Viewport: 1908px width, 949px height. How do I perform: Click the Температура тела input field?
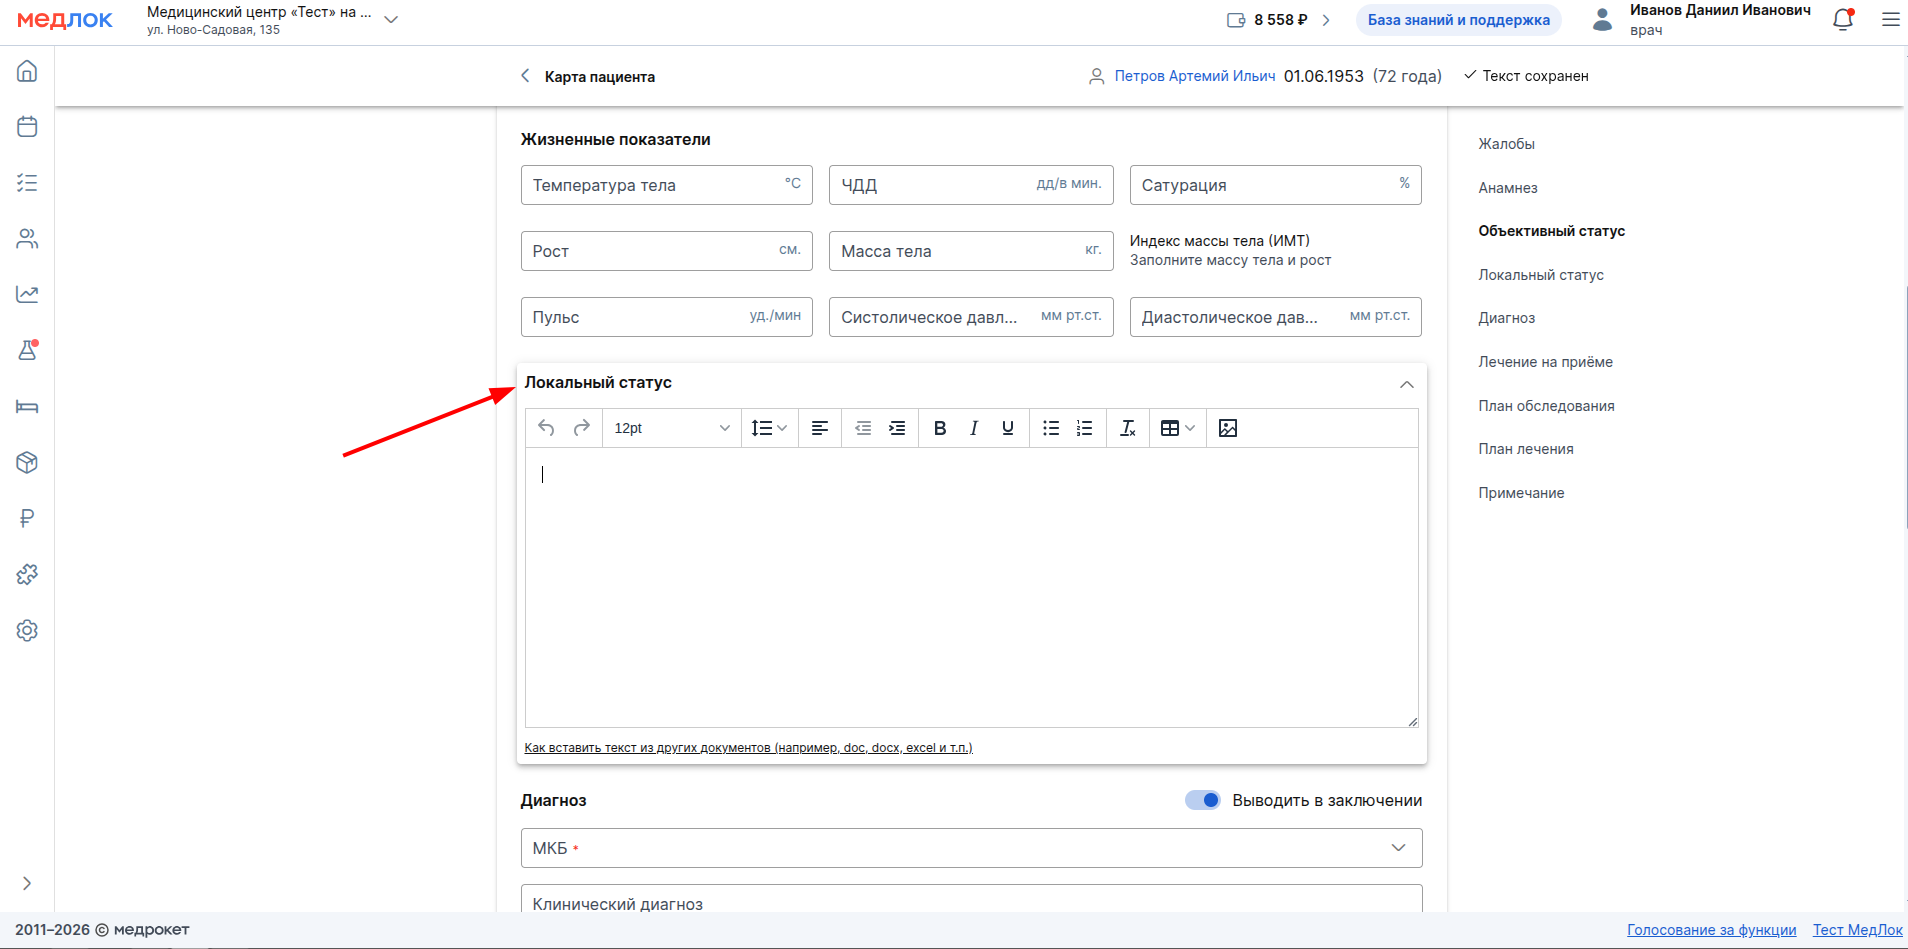tap(655, 185)
